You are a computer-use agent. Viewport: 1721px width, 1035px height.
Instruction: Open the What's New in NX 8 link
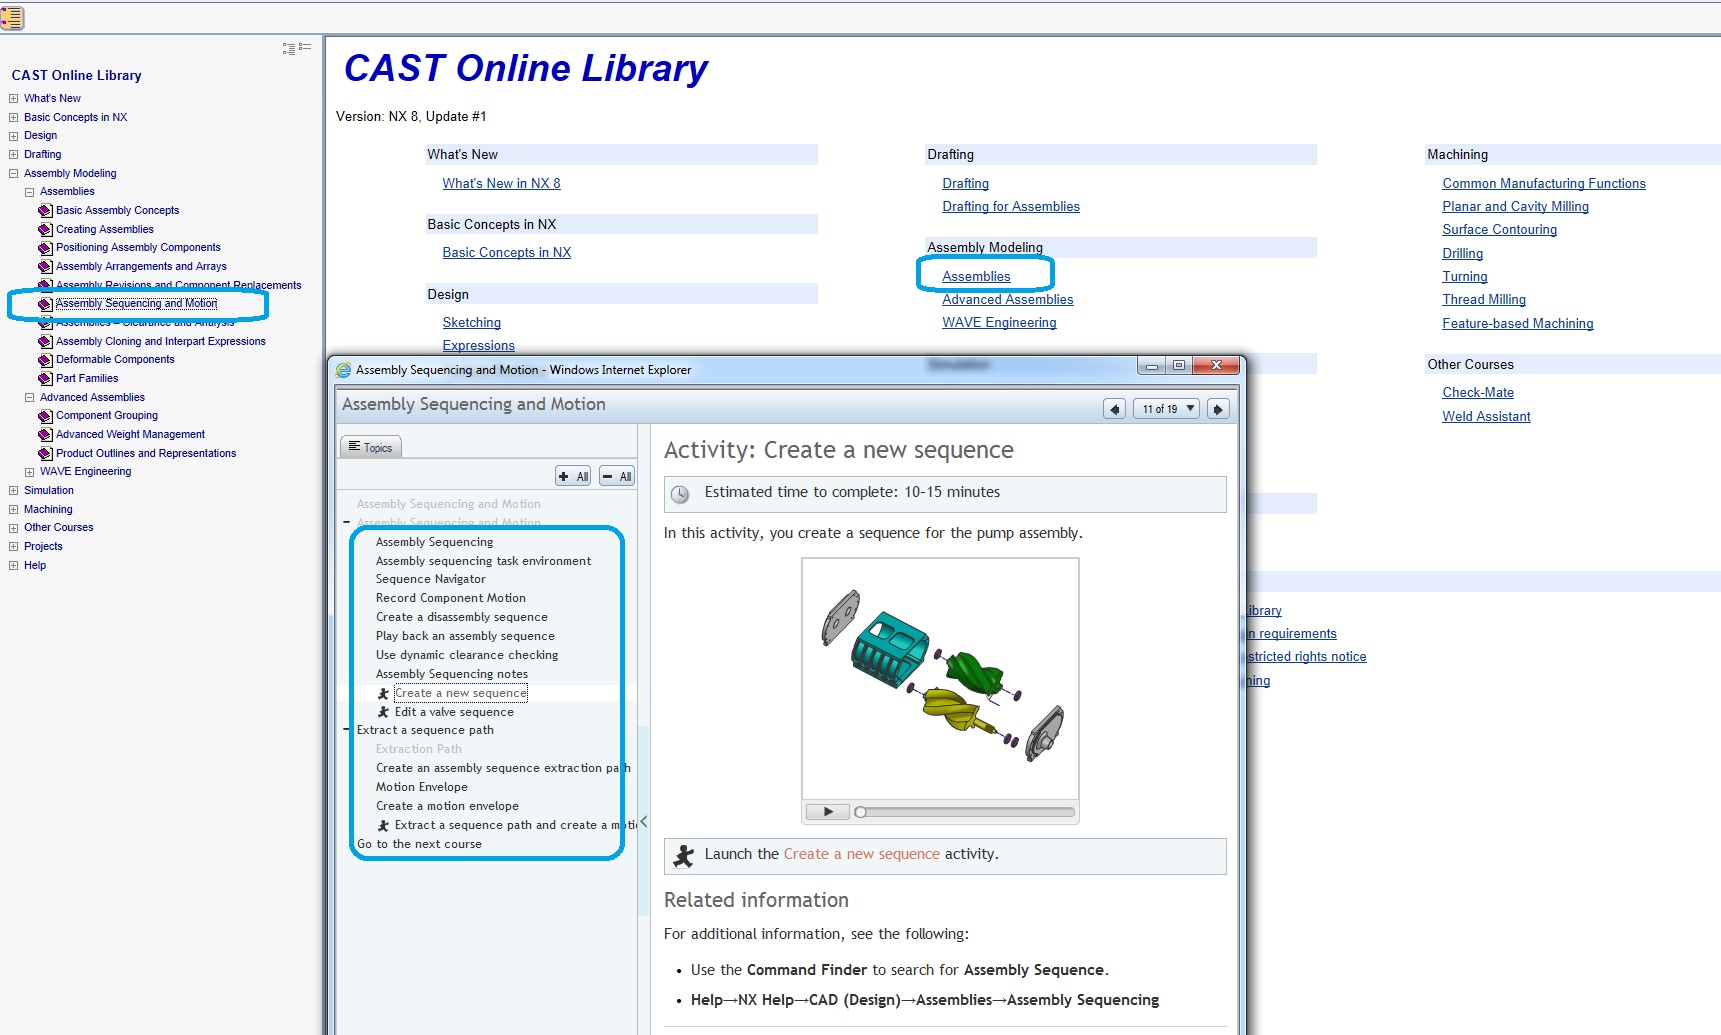pos(501,184)
